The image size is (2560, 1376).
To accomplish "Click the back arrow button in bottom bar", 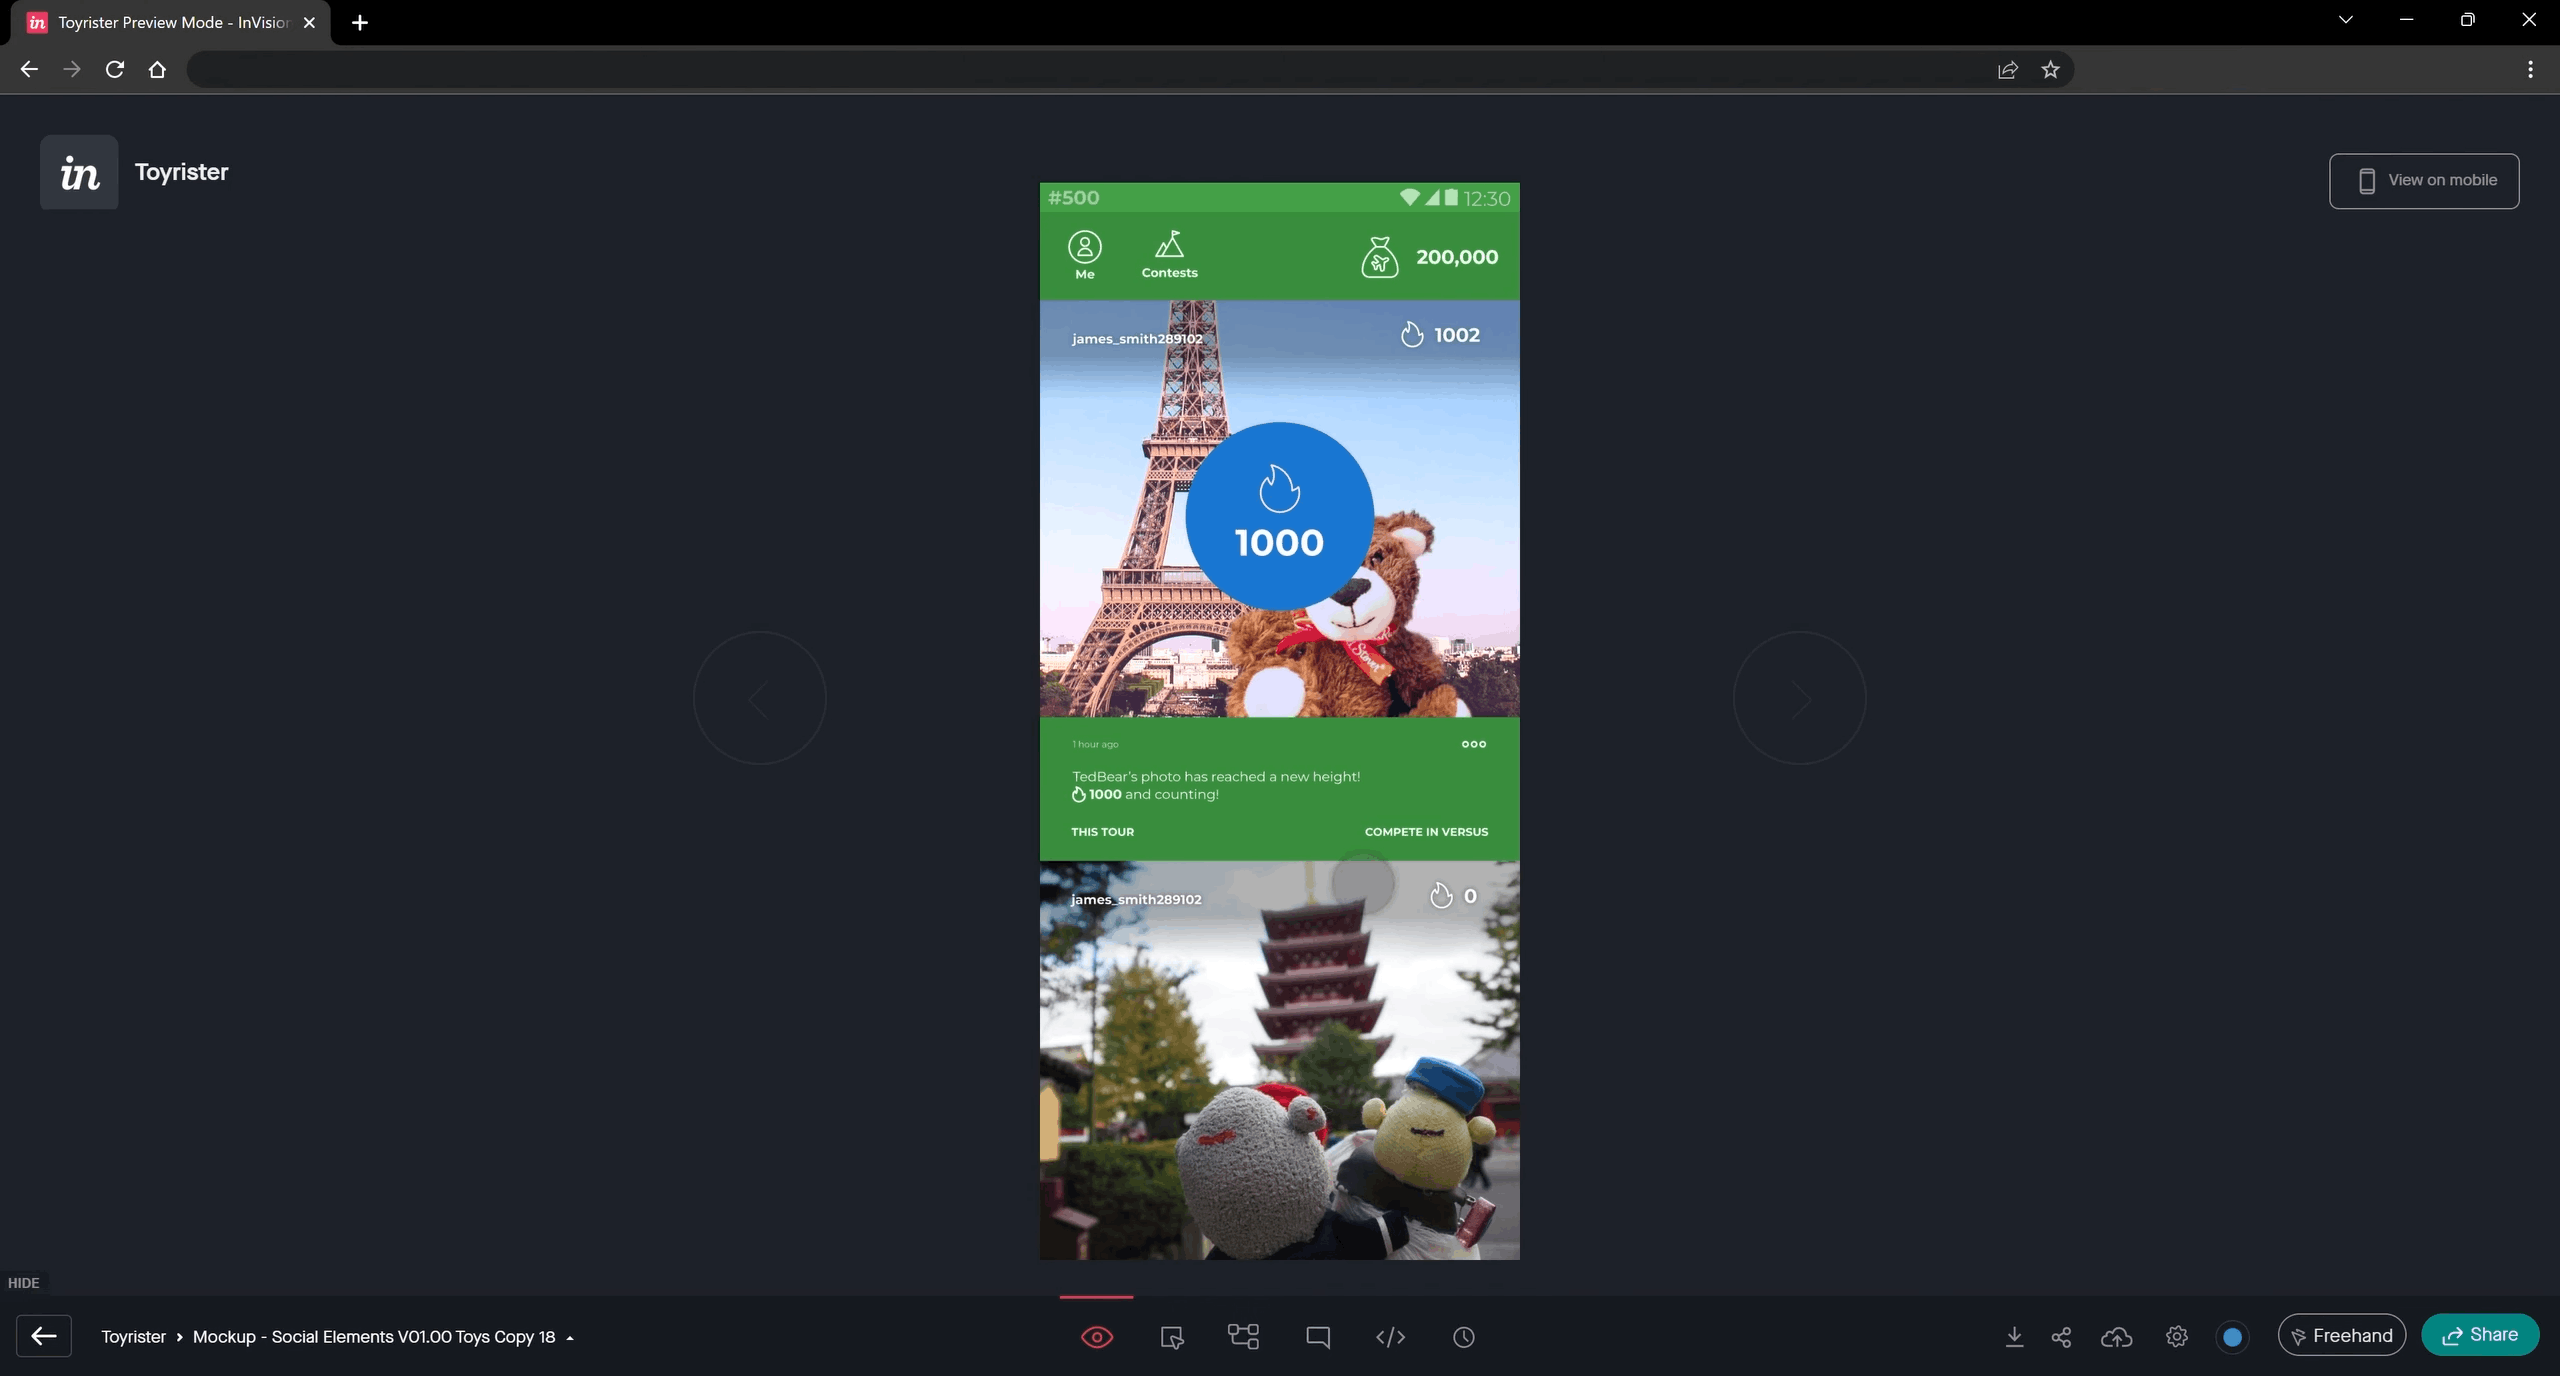I will click(x=44, y=1336).
